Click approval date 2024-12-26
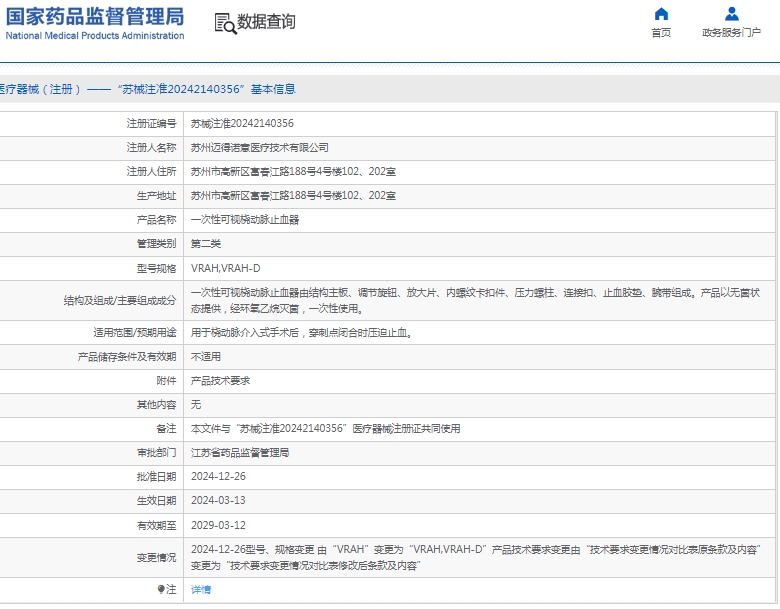Viewport: 780px width, 609px height. click(x=218, y=477)
